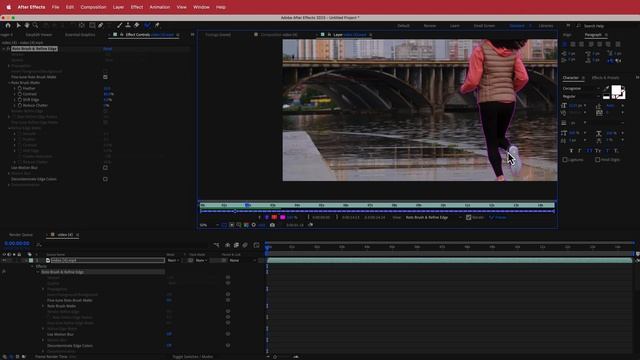The height and width of the screenshot is (360, 640).
Task: Toggle the Contrast stopwatch
Action: point(20,94)
